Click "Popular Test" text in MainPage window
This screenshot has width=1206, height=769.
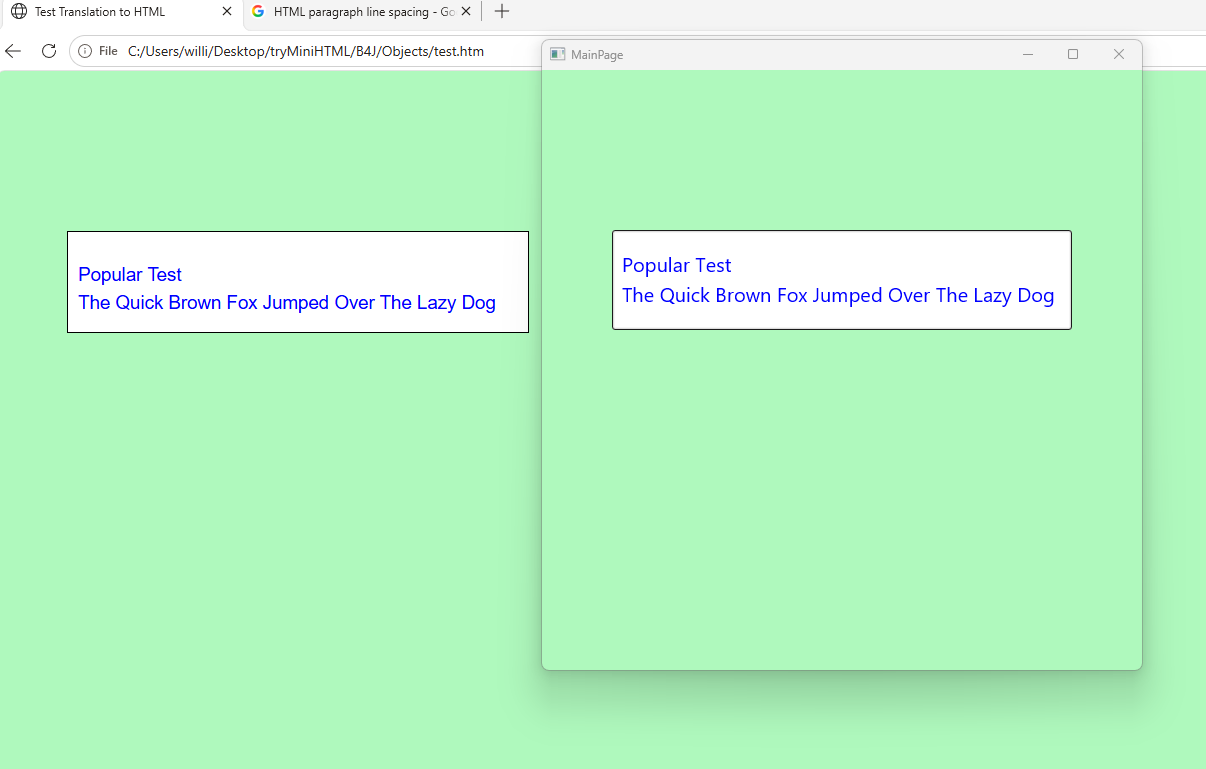[677, 265]
